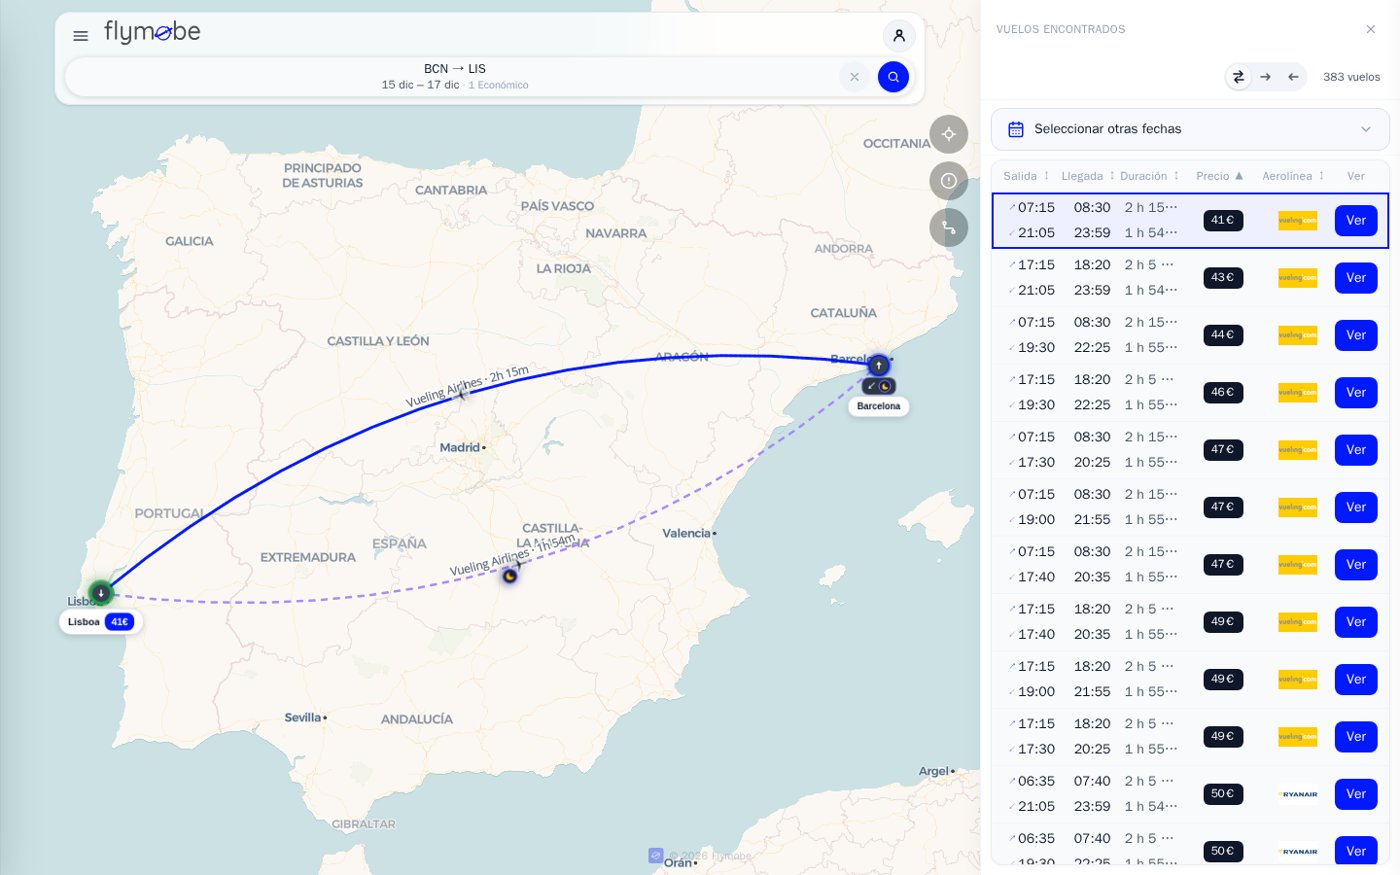Click the 383 vuelos count text
1400x875 pixels.
(1351, 77)
